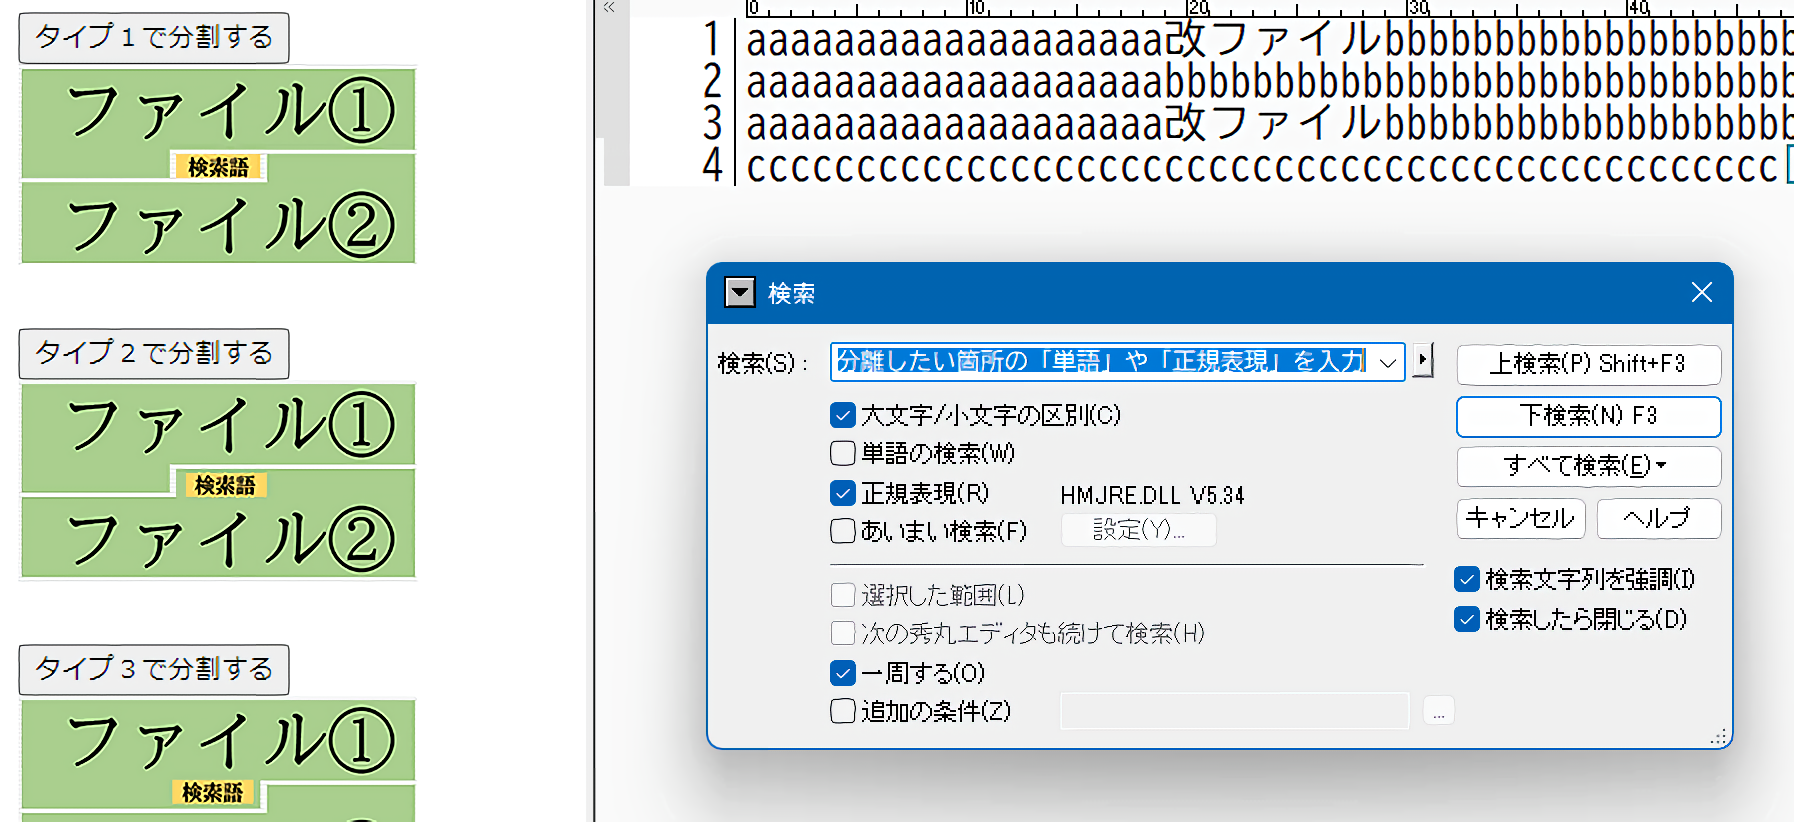Screen dimensions: 1794x822
Task: Expand the search history dropdown
Action: pyautogui.click(x=1388, y=362)
